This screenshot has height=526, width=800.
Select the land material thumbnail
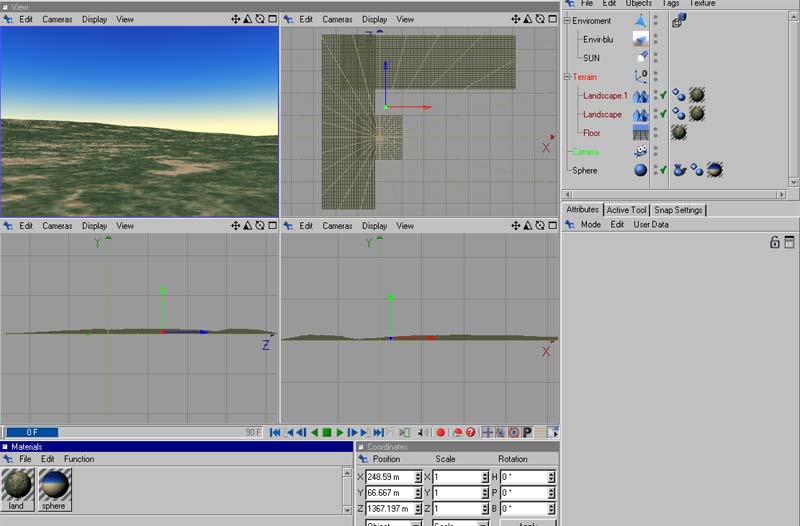click(18, 486)
